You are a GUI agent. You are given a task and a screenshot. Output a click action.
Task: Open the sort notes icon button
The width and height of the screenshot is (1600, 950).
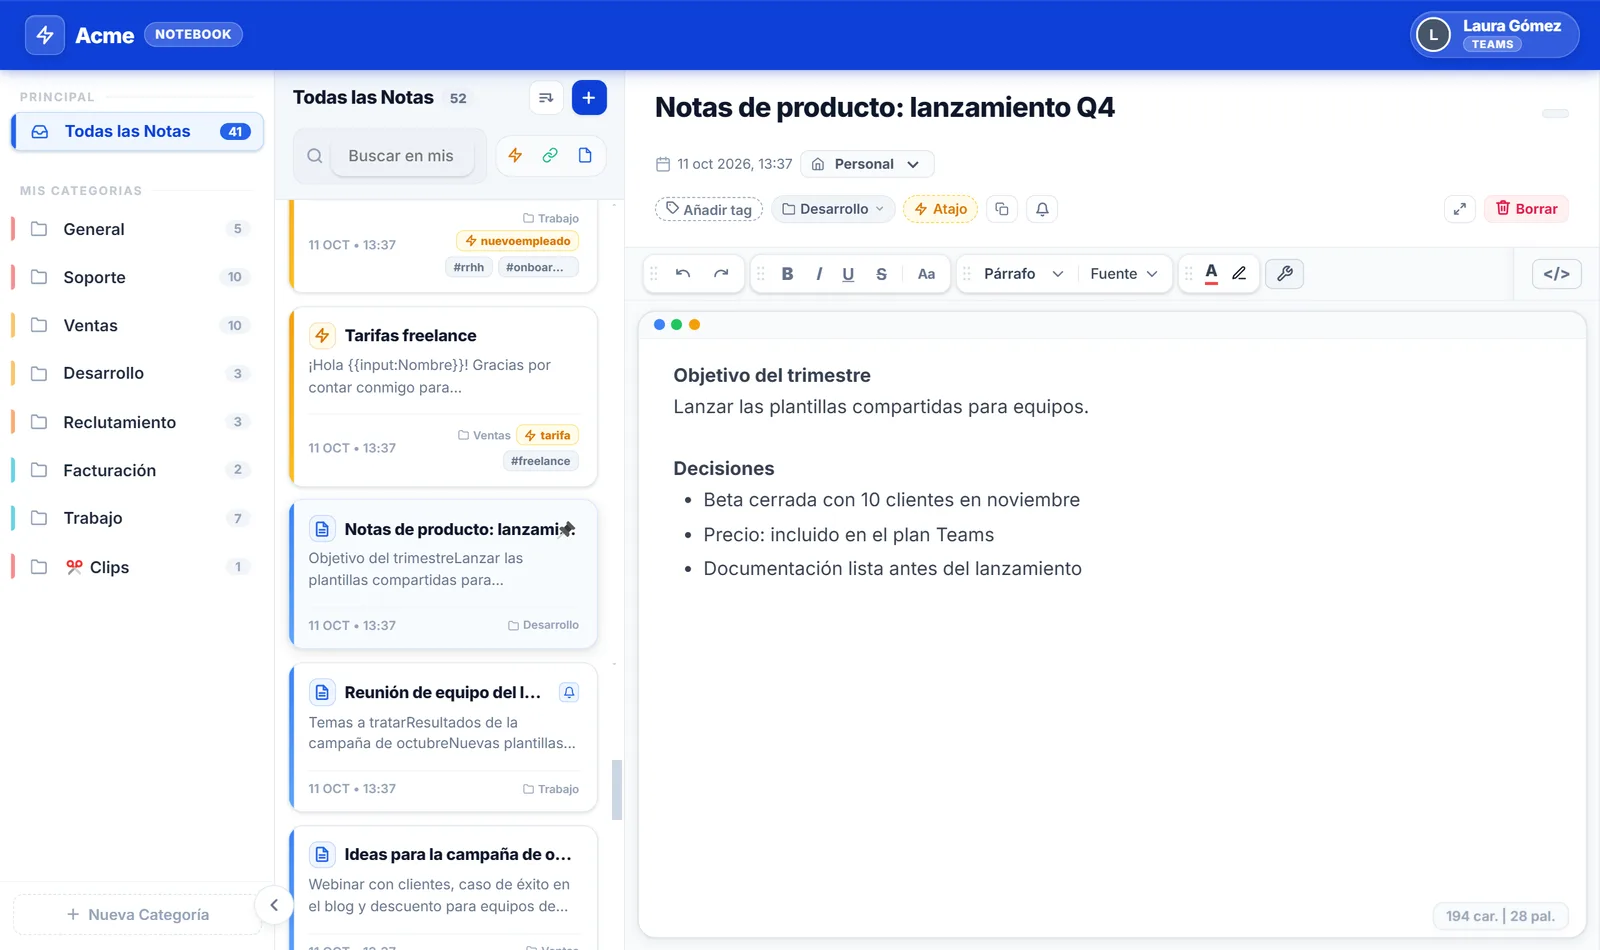[546, 98]
